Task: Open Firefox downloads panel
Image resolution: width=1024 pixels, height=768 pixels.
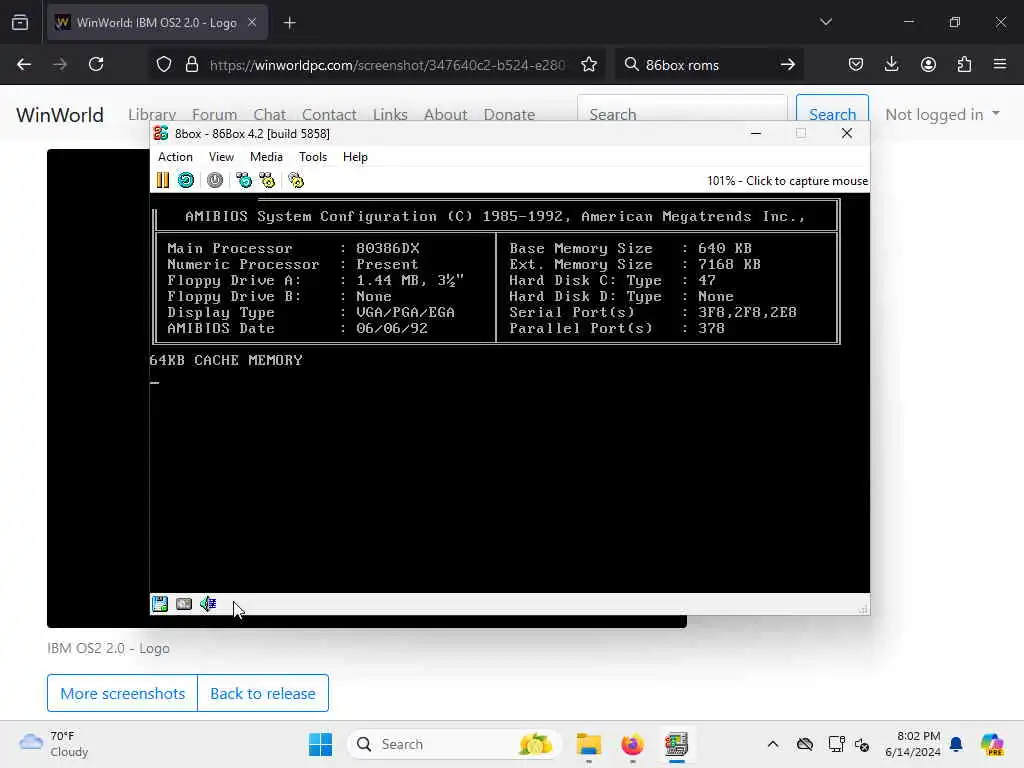Action: point(891,65)
